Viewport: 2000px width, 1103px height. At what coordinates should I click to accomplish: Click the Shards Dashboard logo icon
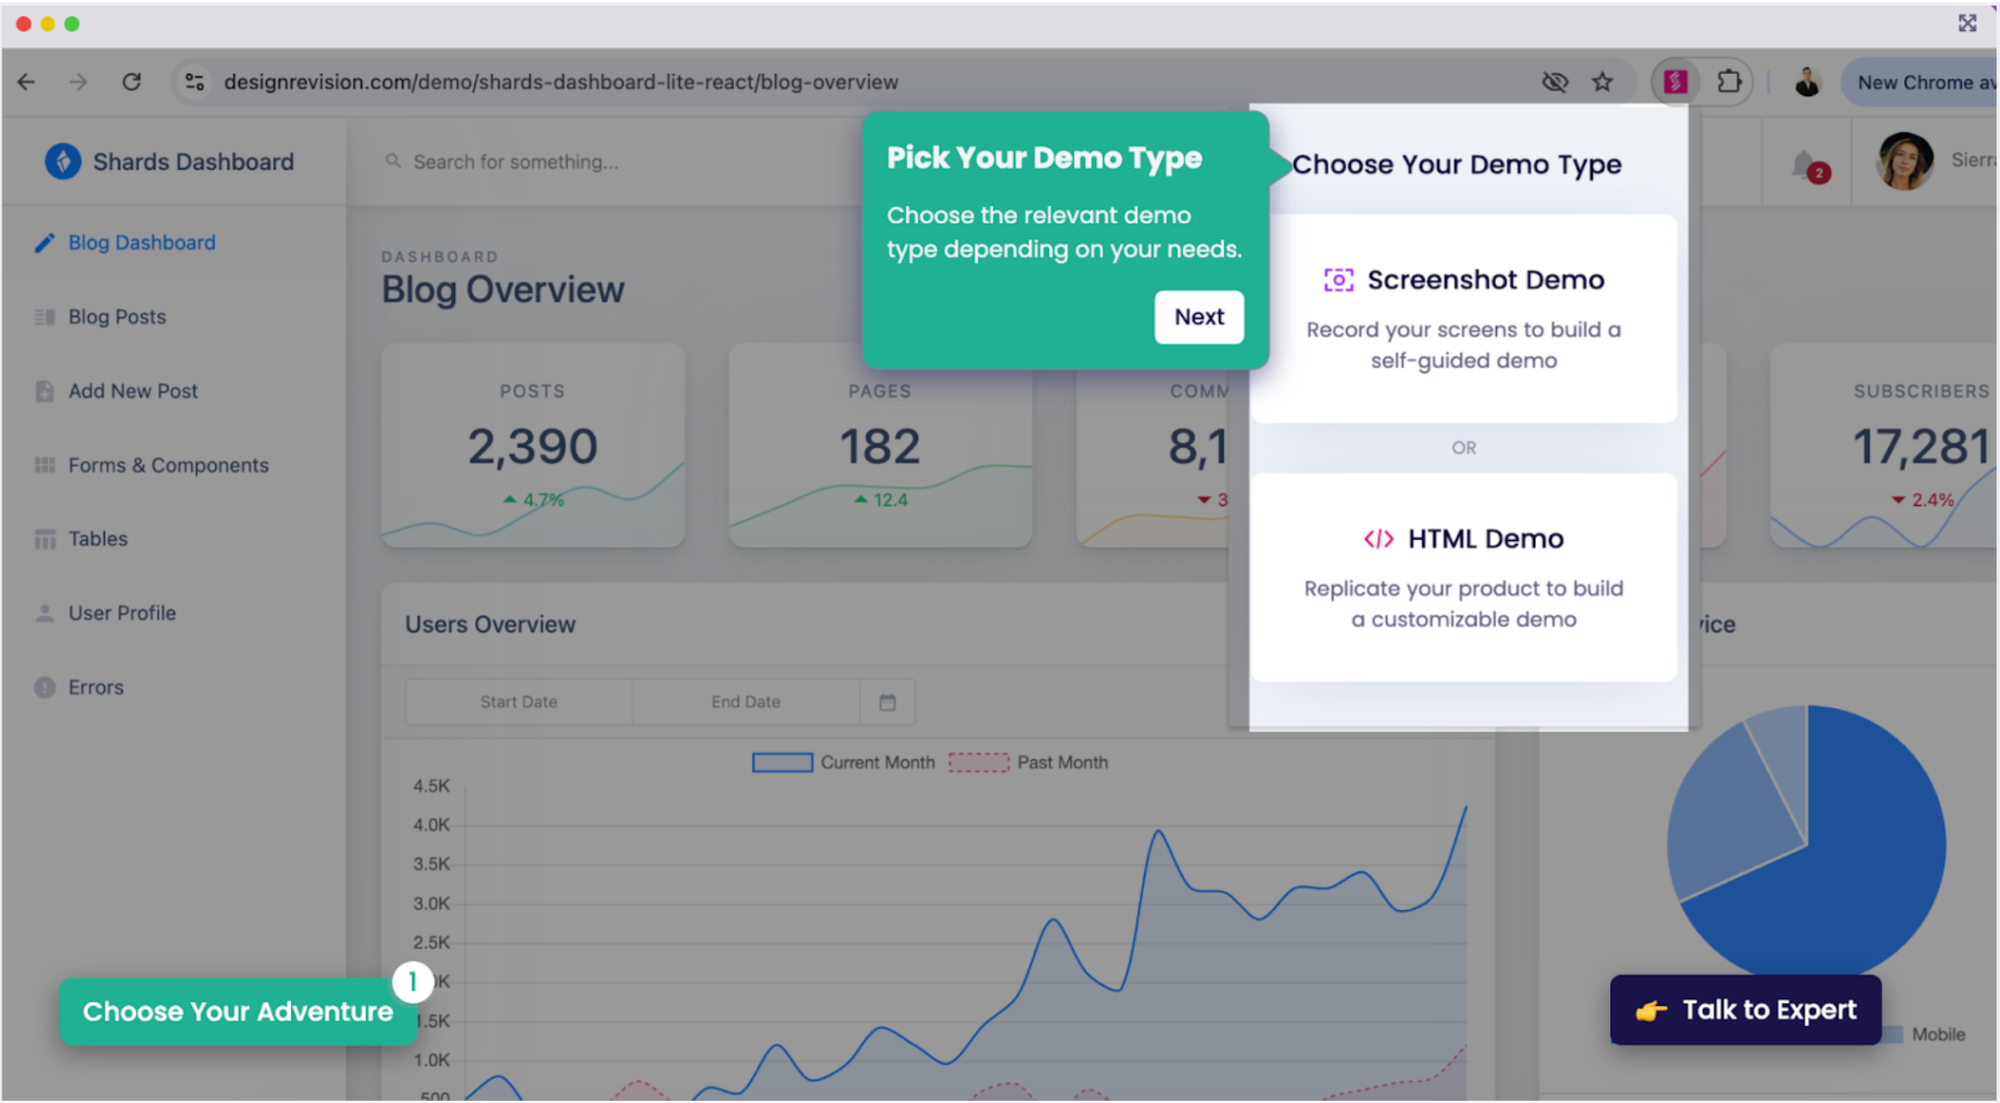63,161
